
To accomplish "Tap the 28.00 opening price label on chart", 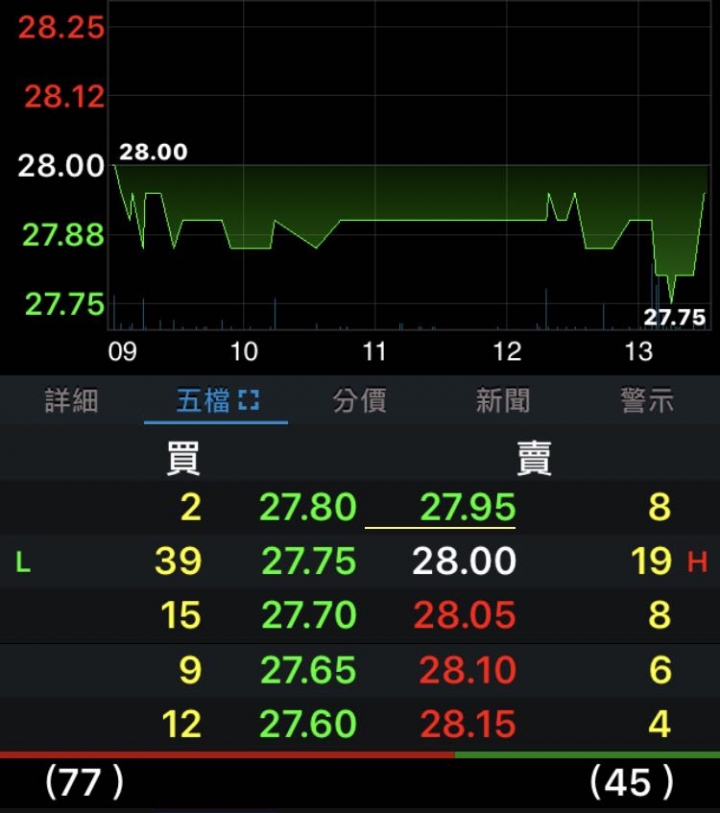I will pos(153,152).
